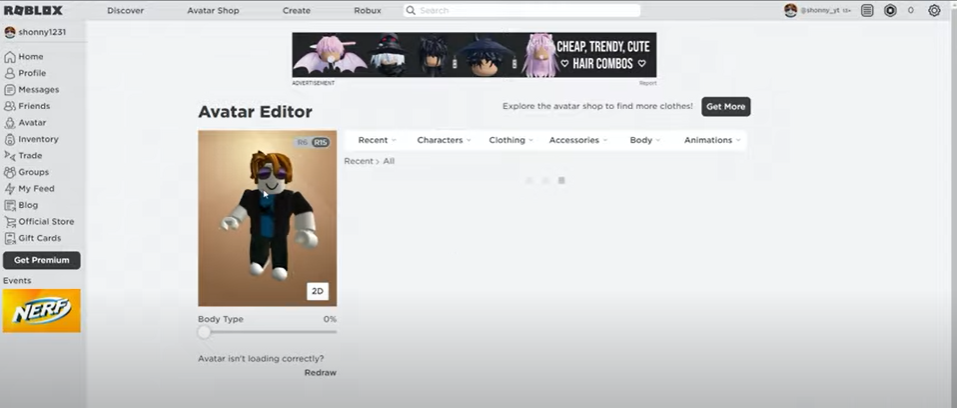
Task: Click the hair combos advertisement banner
Action: pyautogui.click(x=474, y=55)
